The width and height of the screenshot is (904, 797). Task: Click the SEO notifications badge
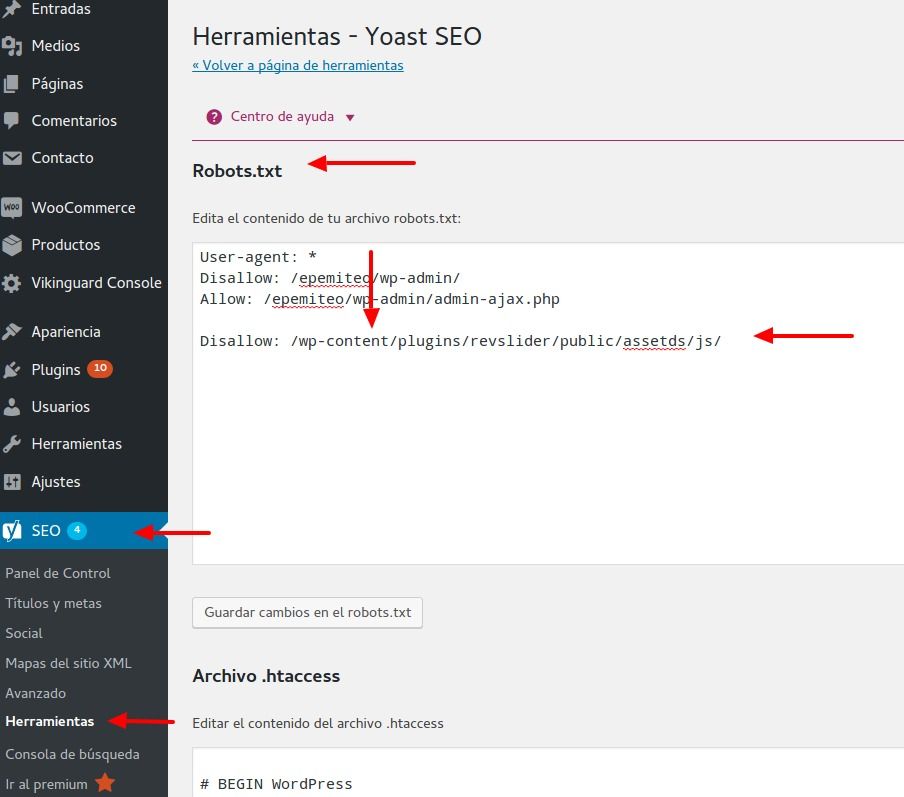pos(77,530)
